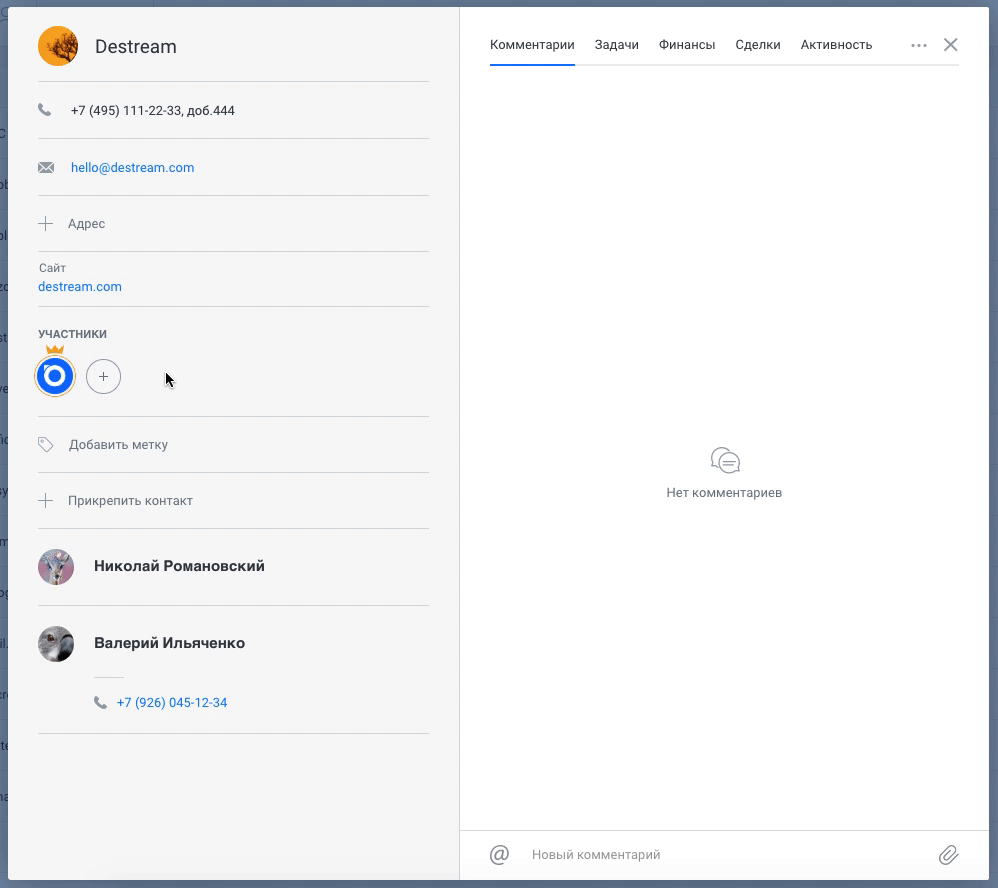
Task: Open the Финансы tab
Action: click(687, 45)
